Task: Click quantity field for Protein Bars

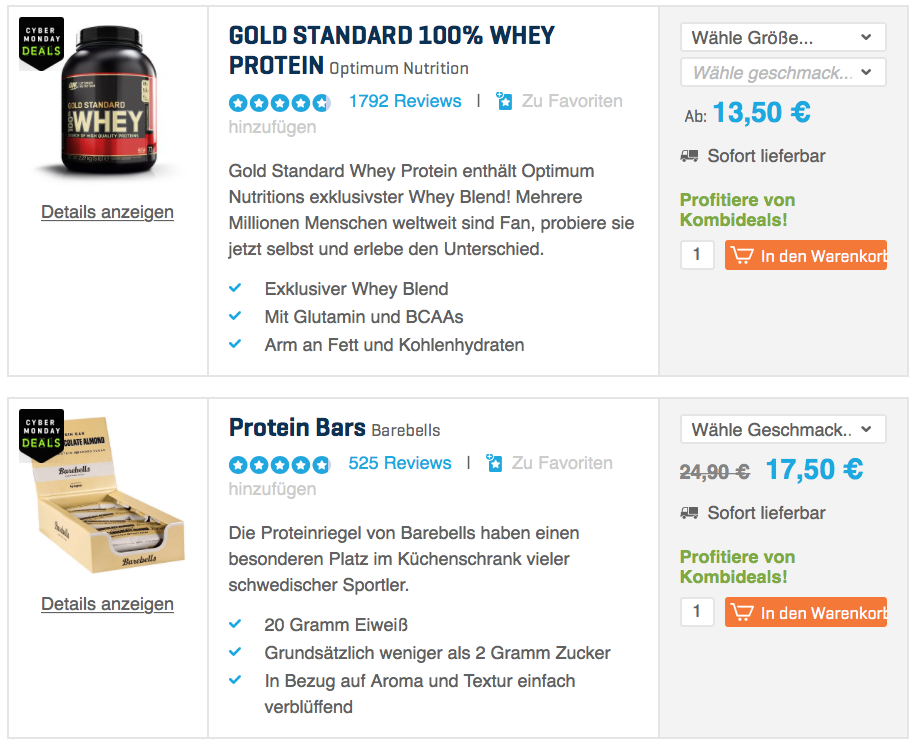Action: click(697, 611)
